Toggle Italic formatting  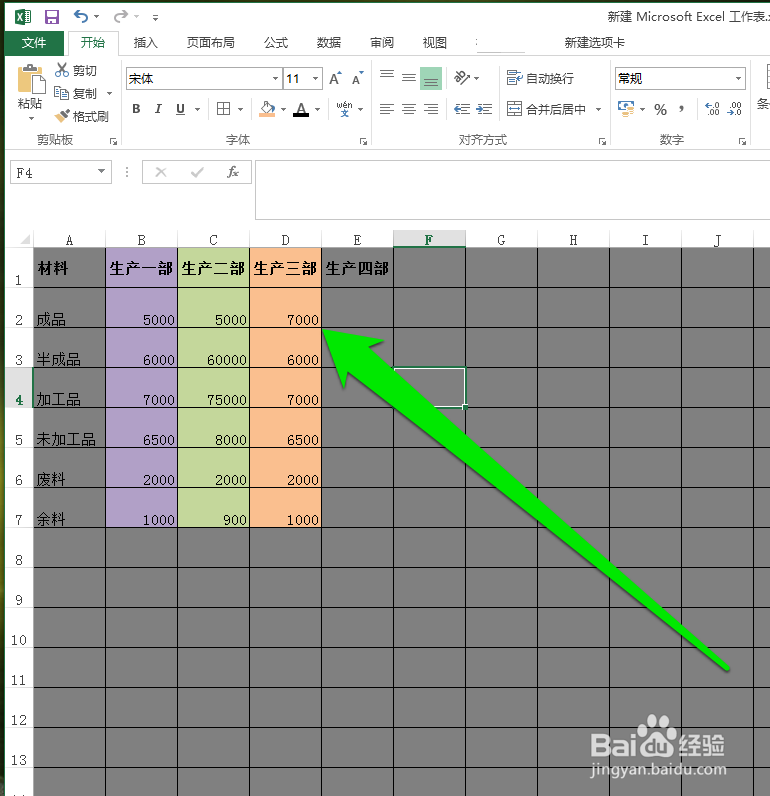158,109
